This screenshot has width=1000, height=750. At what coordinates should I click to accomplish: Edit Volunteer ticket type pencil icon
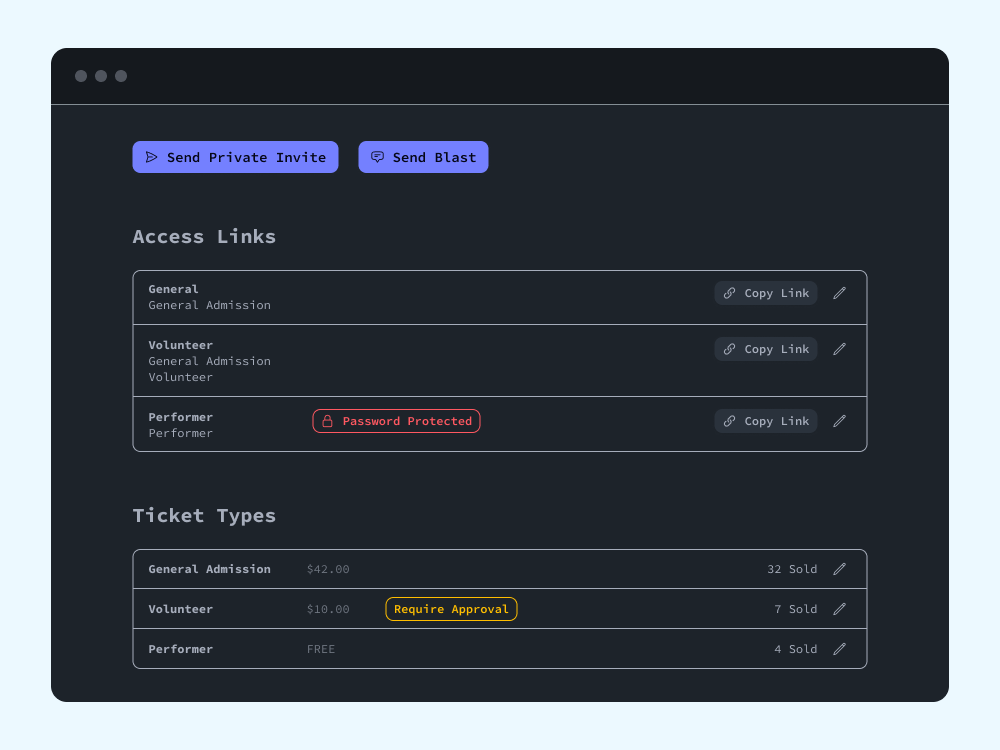(x=839, y=609)
